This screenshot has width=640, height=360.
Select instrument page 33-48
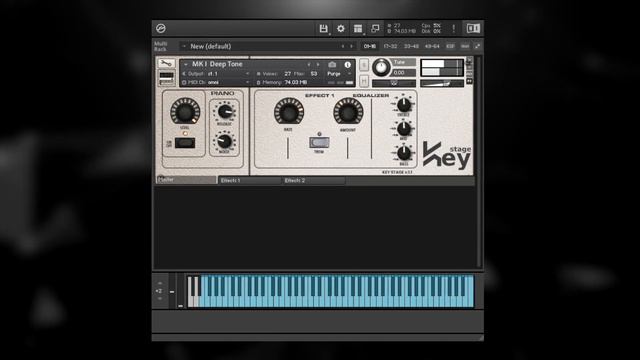[x=411, y=47]
